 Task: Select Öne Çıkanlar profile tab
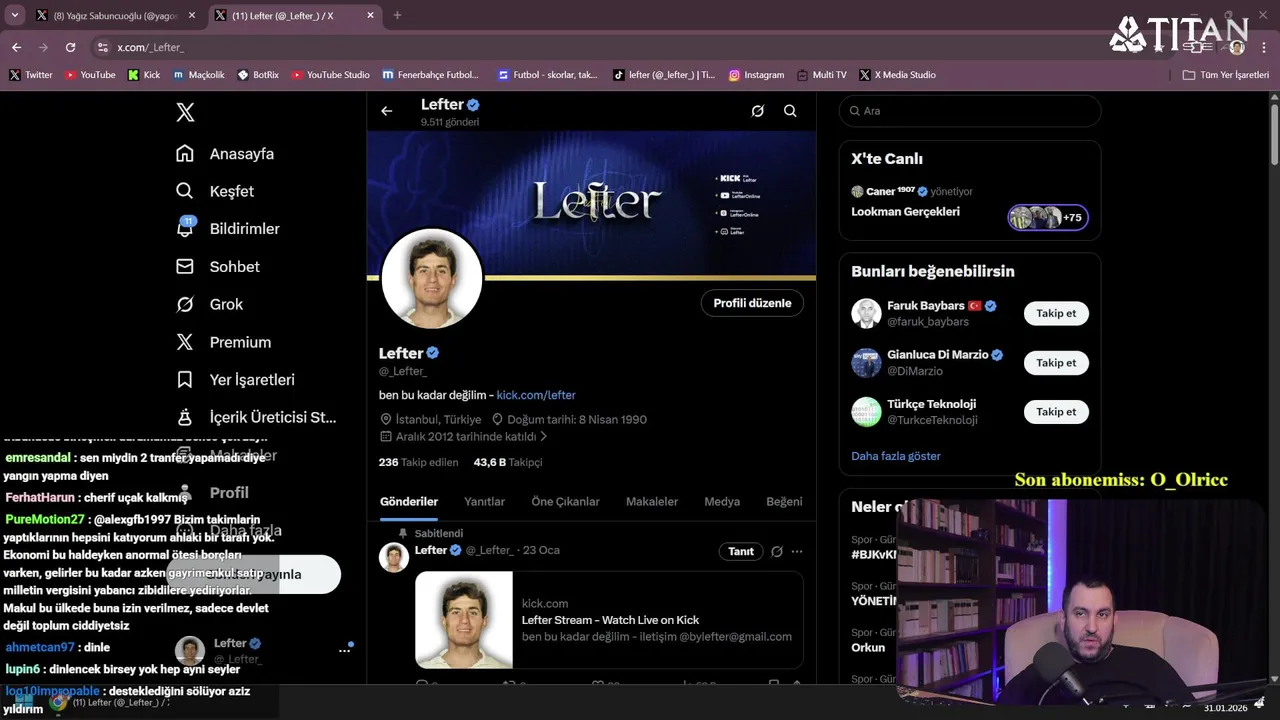point(565,502)
